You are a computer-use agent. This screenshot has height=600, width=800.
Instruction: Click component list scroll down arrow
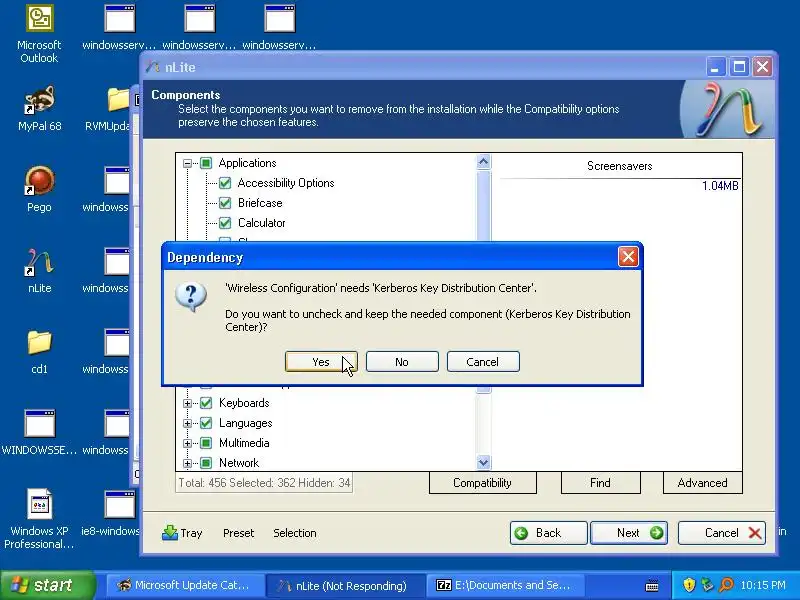[483, 462]
